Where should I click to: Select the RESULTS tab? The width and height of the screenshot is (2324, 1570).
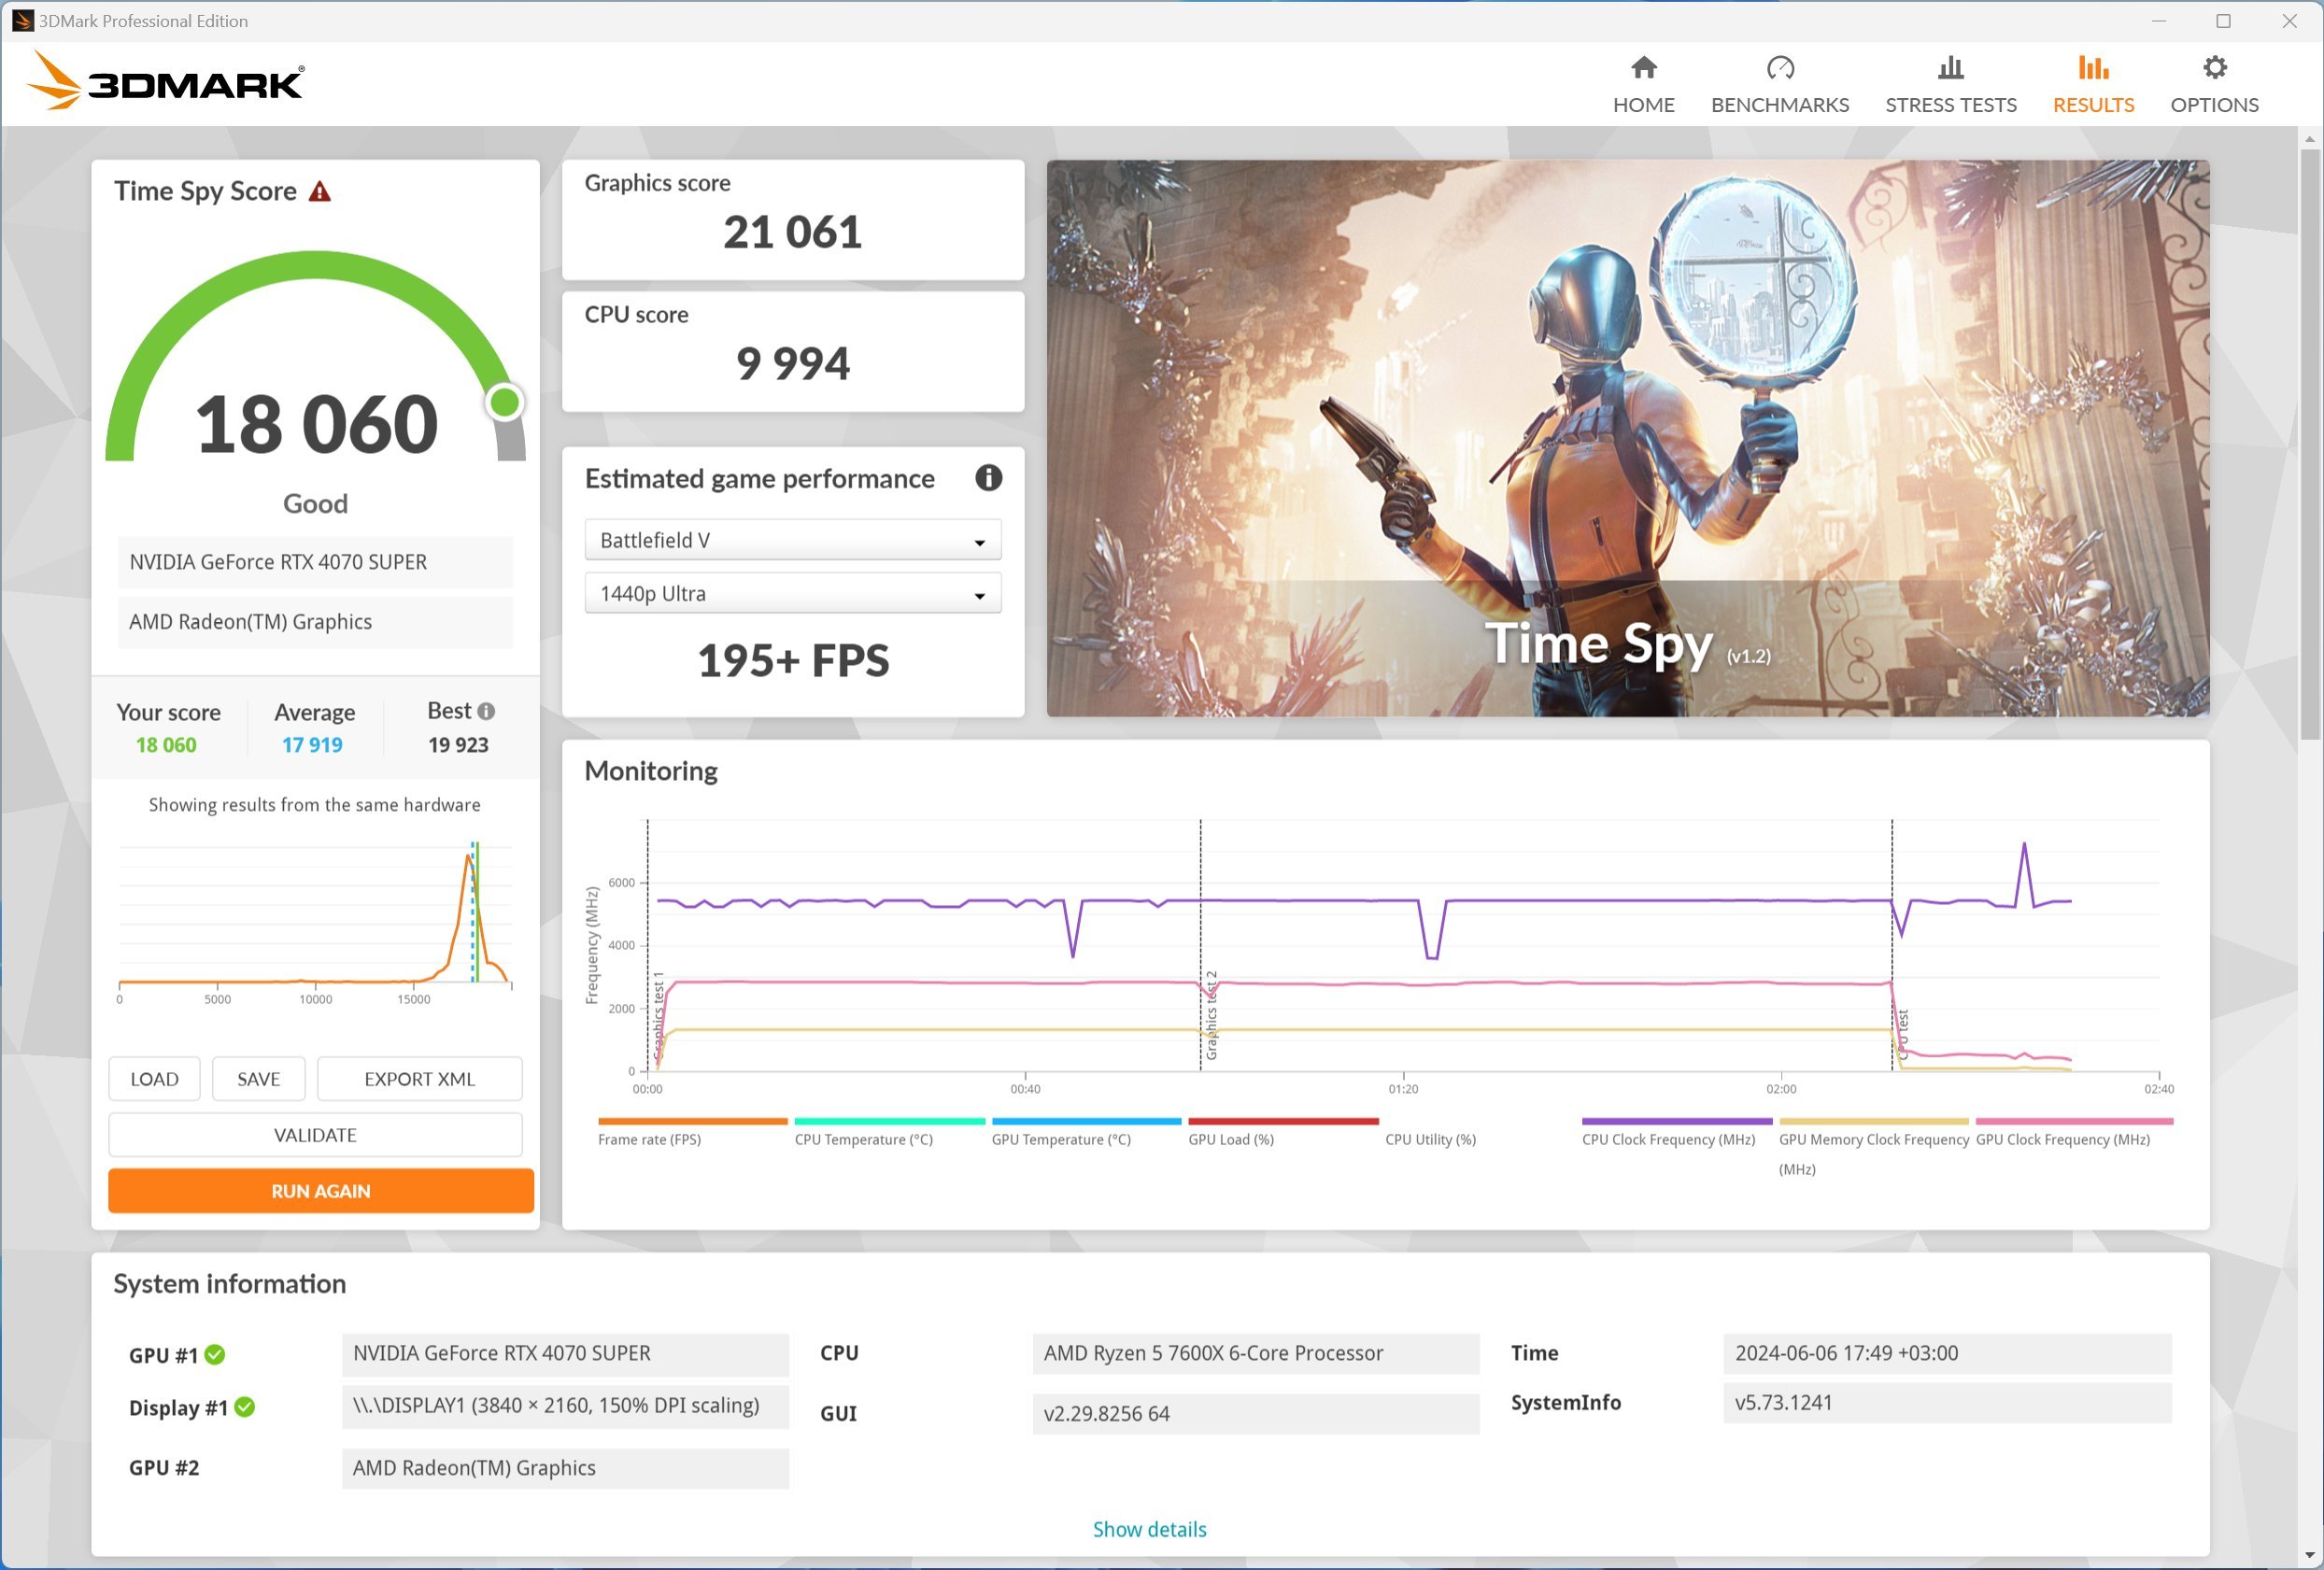2092,80
